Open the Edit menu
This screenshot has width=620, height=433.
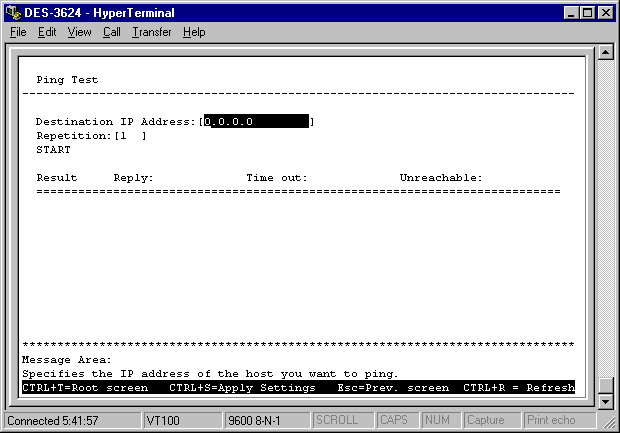(x=47, y=32)
